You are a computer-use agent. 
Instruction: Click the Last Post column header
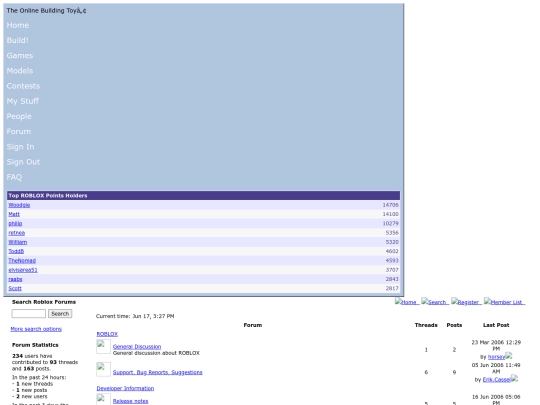(x=496, y=325)
